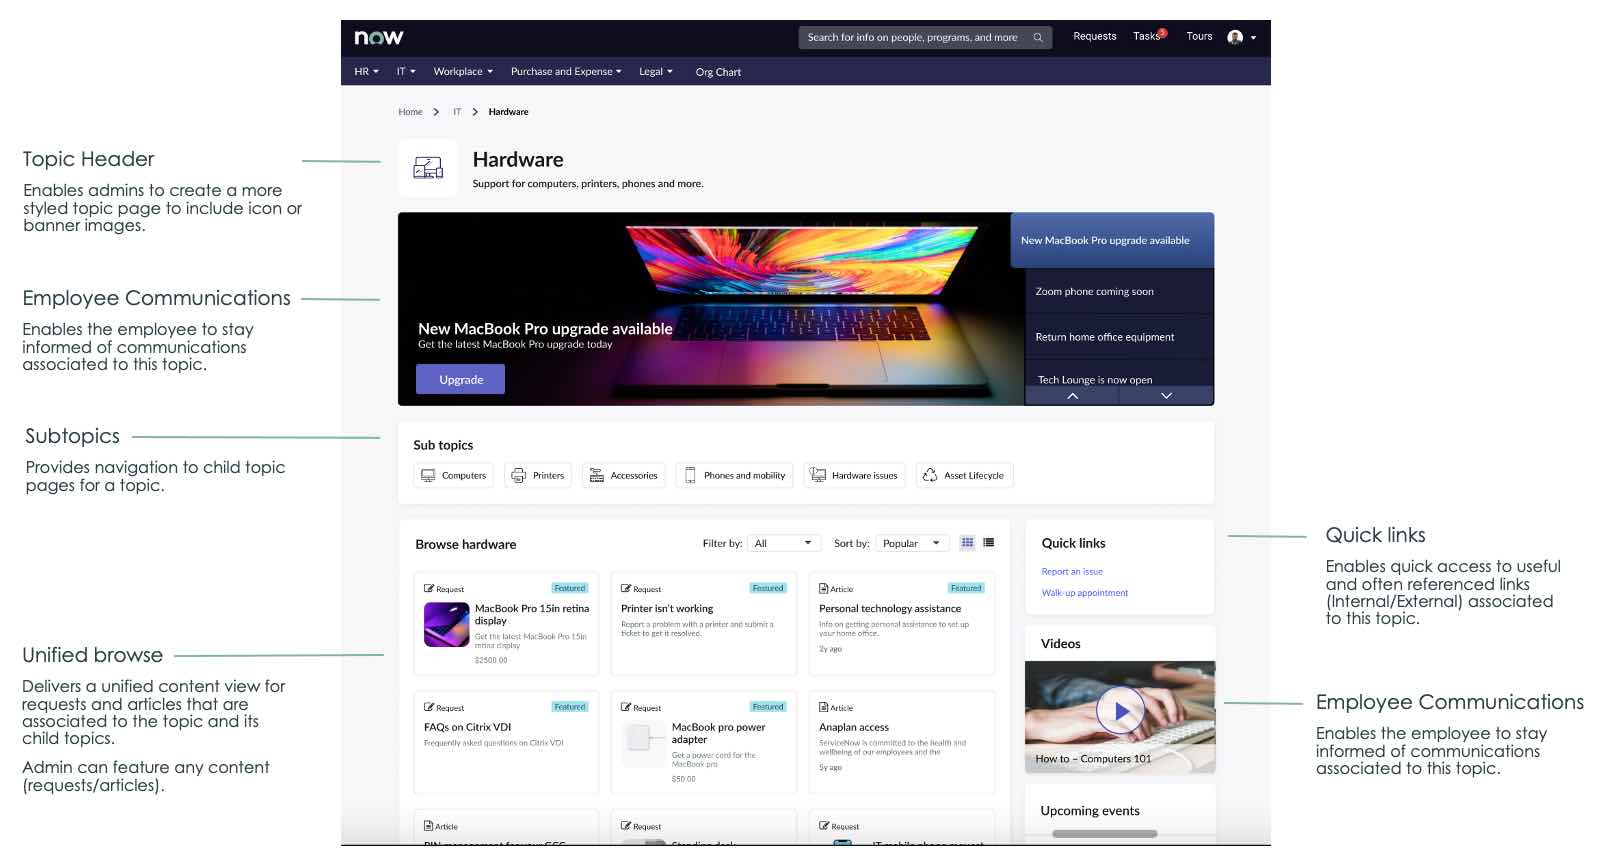Click the Hardware topic header icon
Image resolution: width=1599 pixels, height=849 pixels.
coord(428,168)
